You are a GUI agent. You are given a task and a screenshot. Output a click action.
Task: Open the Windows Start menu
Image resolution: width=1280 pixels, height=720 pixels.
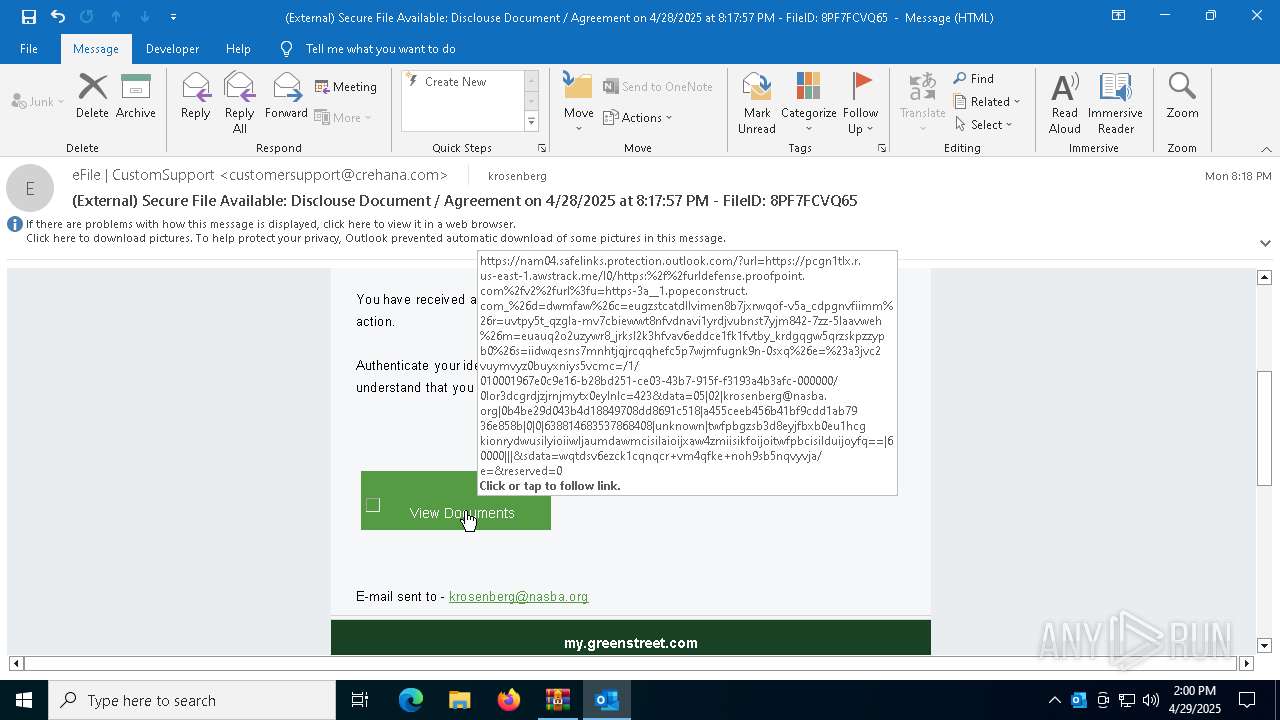(24, 700)
